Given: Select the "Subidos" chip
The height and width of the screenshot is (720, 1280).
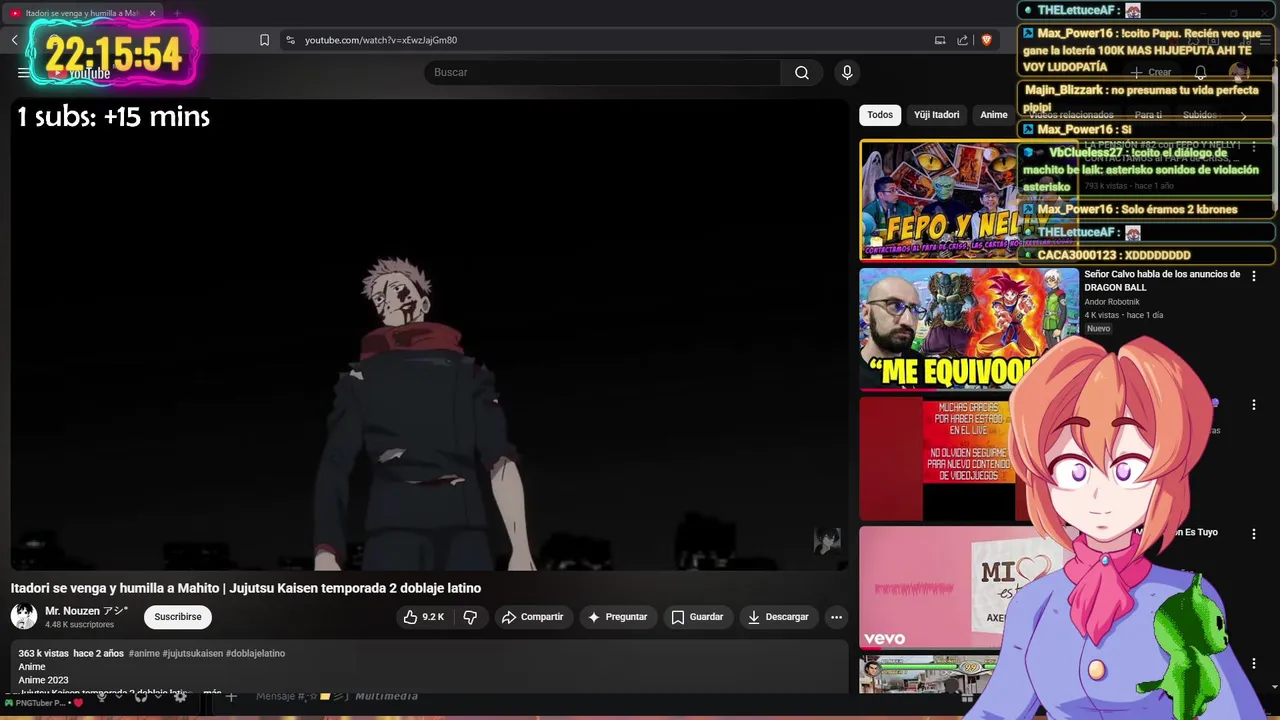Looking at the screenshot, I should pos(1200,115).
